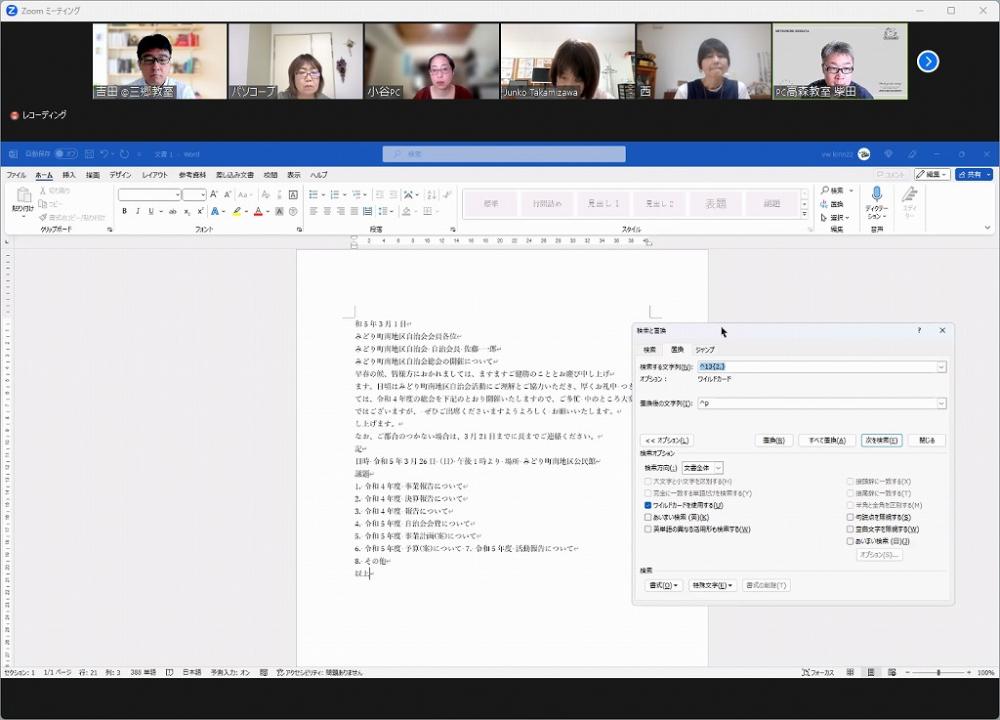The height and width of the screenshot is (720, 1000).
Task: Click the Italic formatting icon
Action: (x=138, y=212)
